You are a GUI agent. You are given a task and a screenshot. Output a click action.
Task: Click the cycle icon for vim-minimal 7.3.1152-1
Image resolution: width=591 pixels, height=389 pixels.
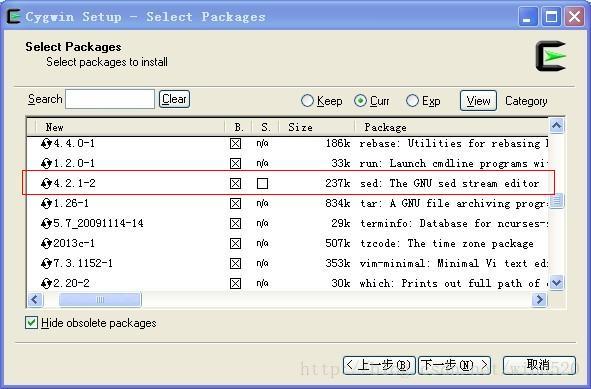tap(46, 263)
